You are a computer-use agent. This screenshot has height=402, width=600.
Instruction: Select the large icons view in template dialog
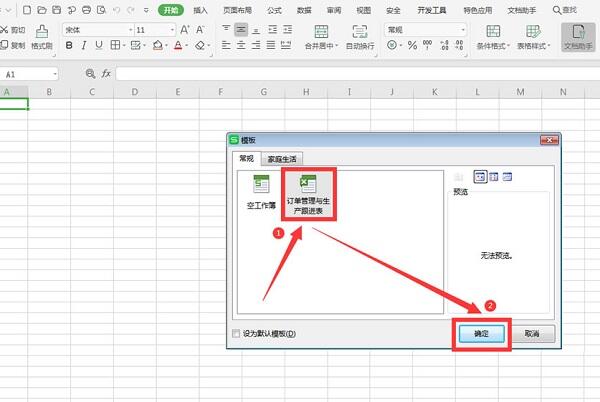[480, 177]
